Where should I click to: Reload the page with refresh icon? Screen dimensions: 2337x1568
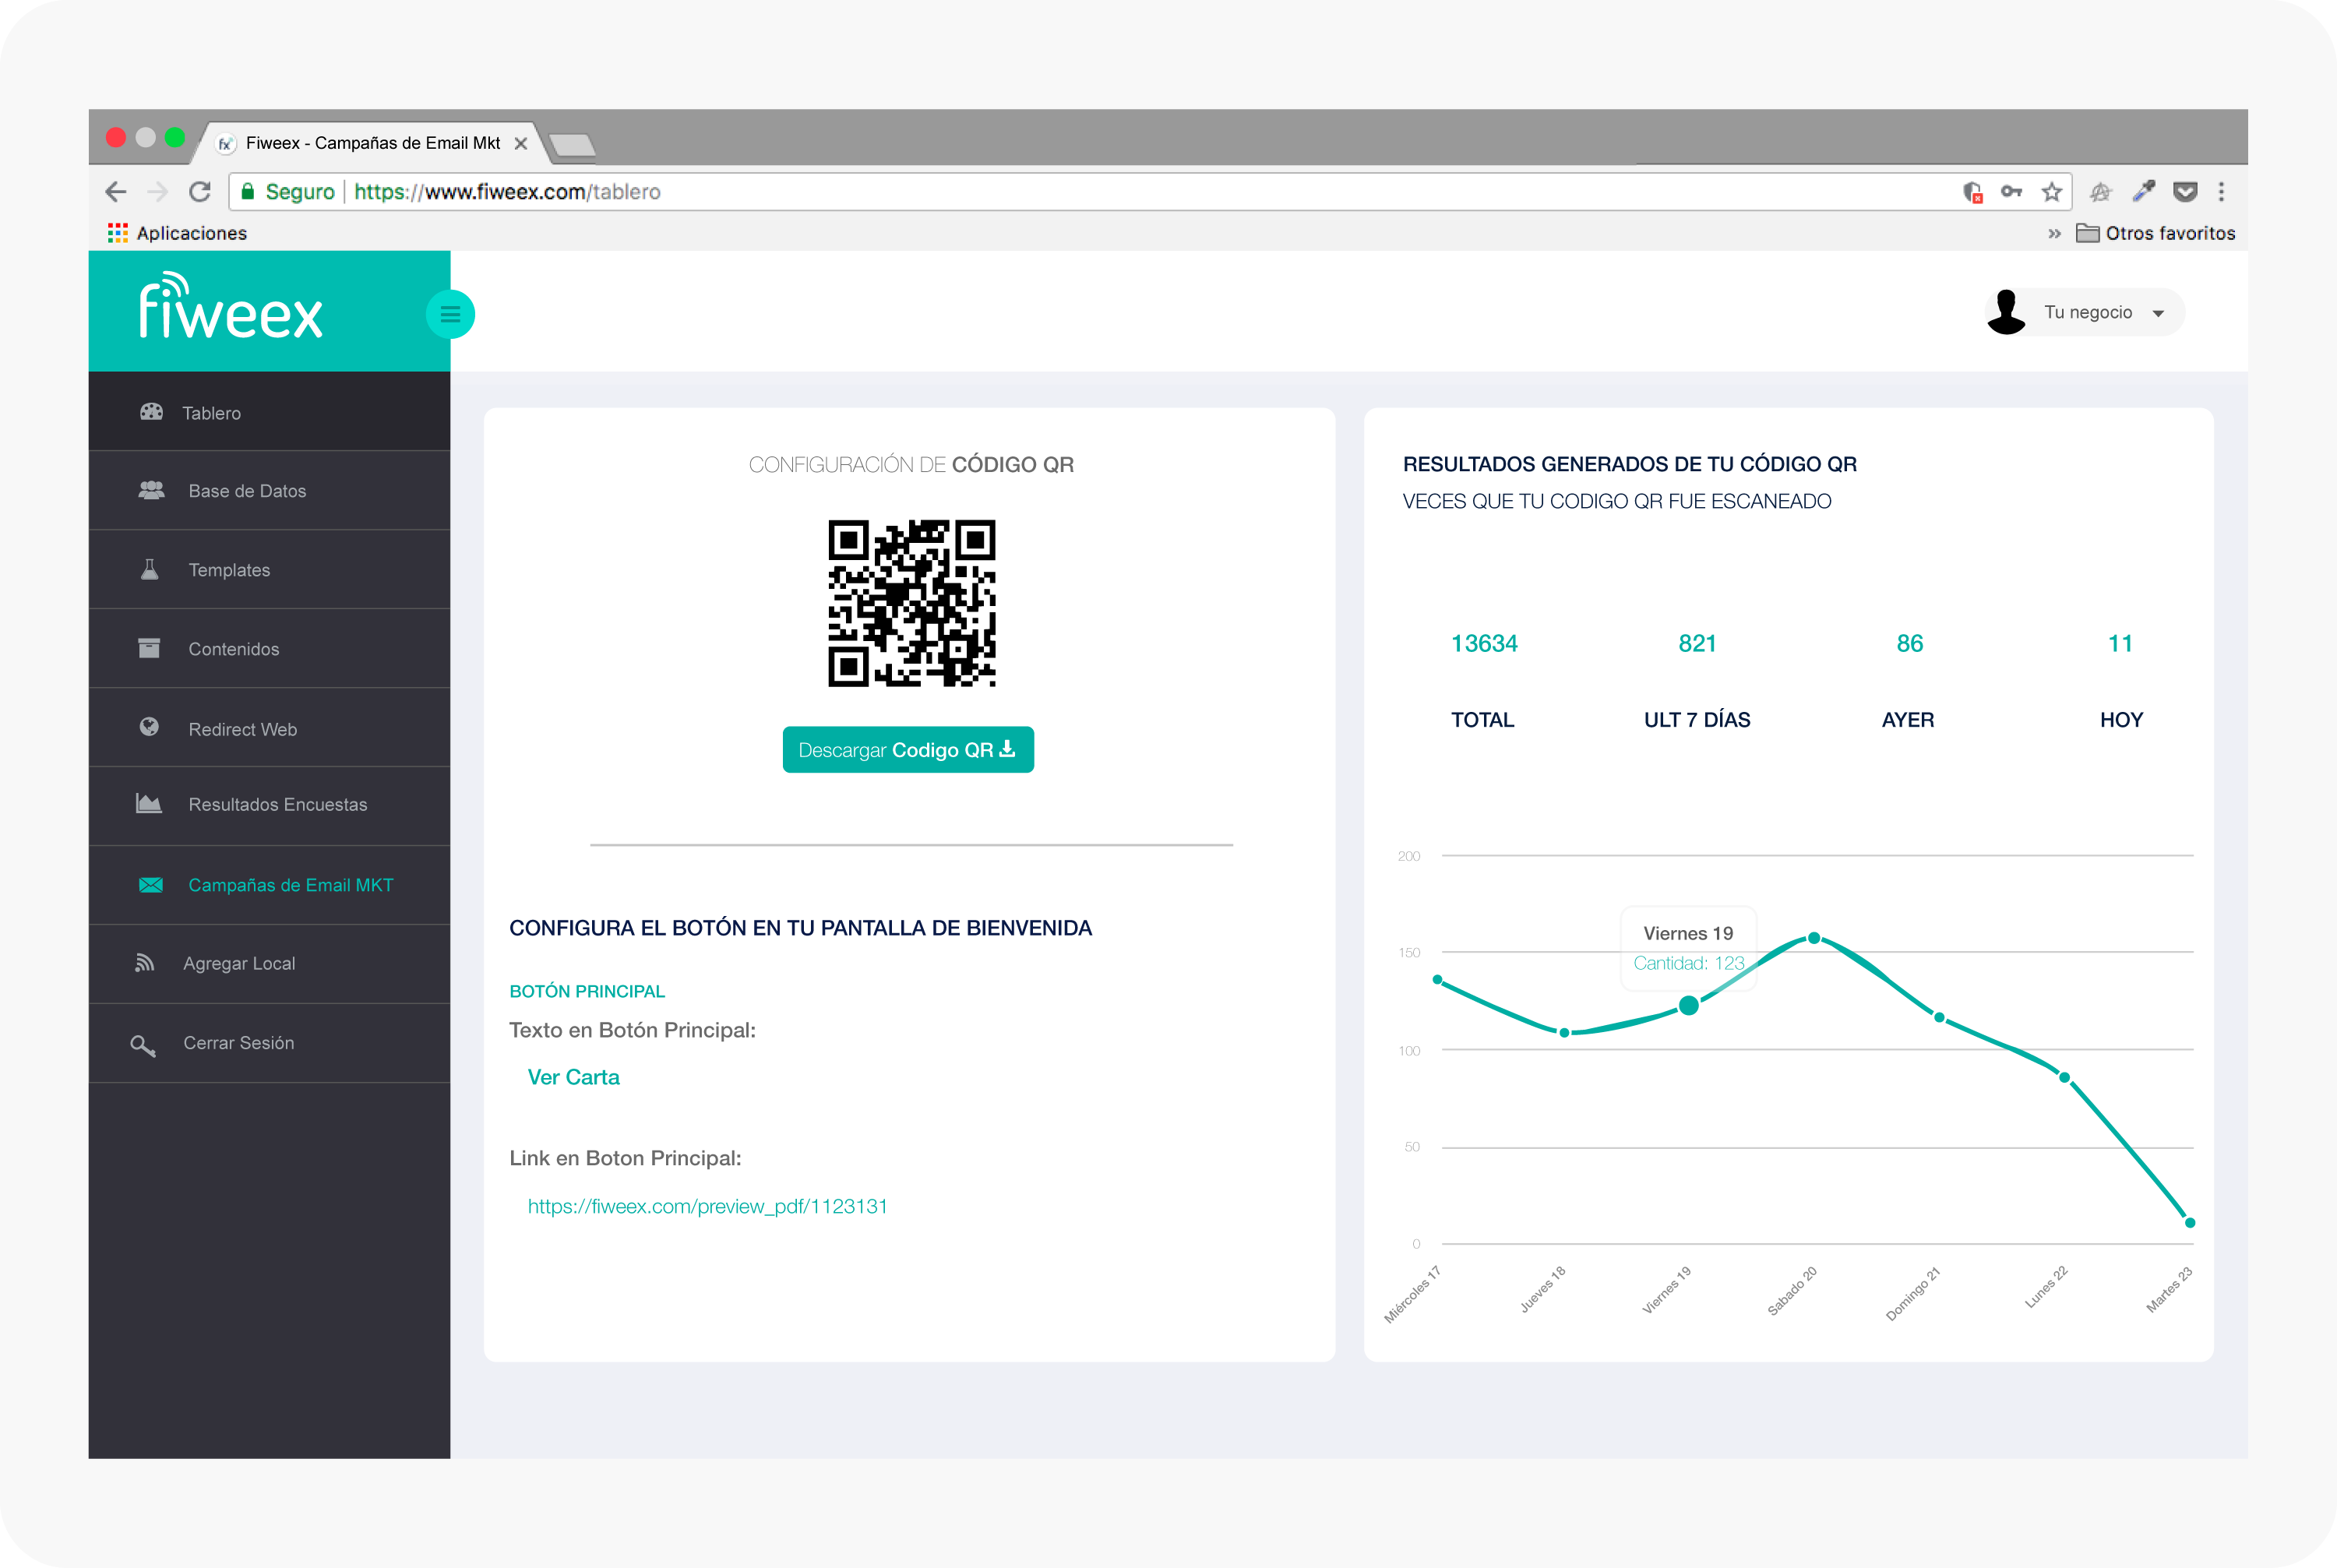[200, 191]
